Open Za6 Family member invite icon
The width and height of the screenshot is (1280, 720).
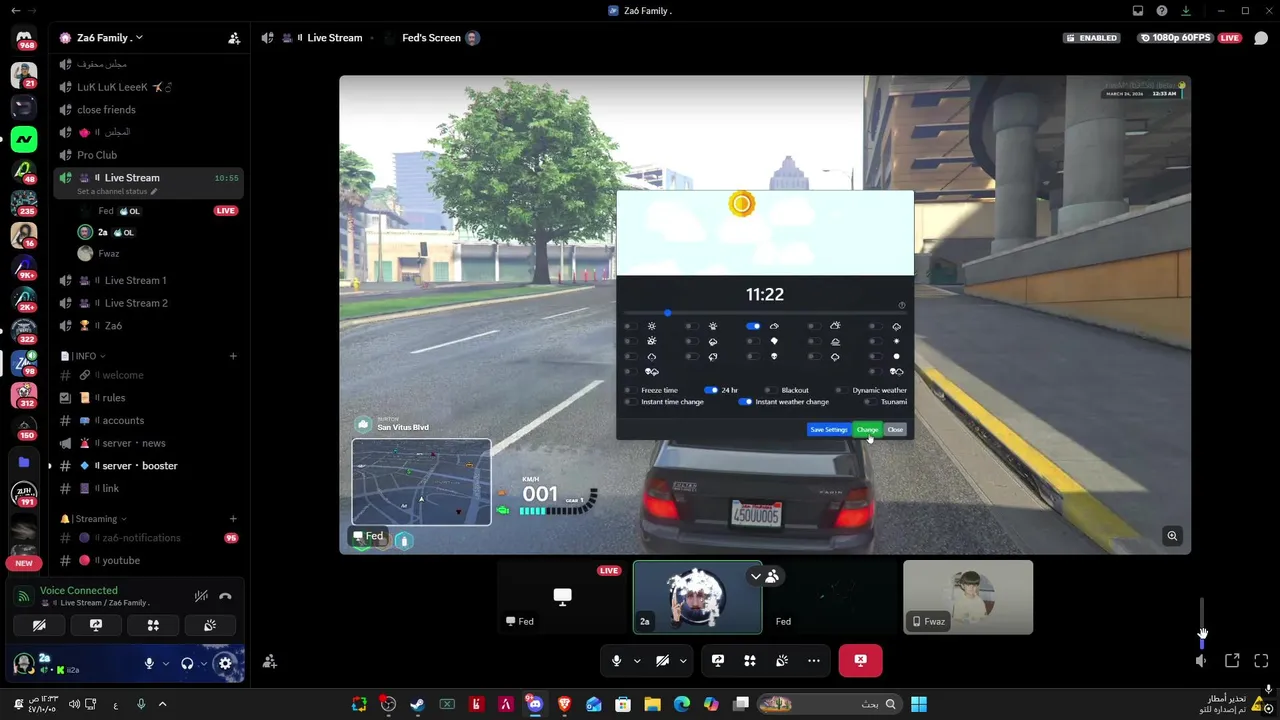tap(234, 38)
